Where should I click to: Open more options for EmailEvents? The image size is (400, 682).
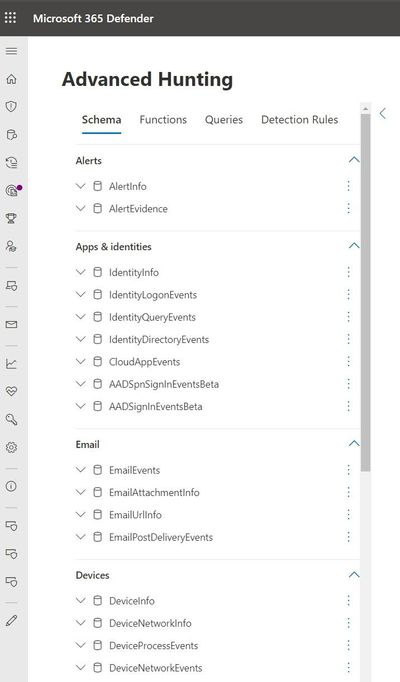click(348, 470)
